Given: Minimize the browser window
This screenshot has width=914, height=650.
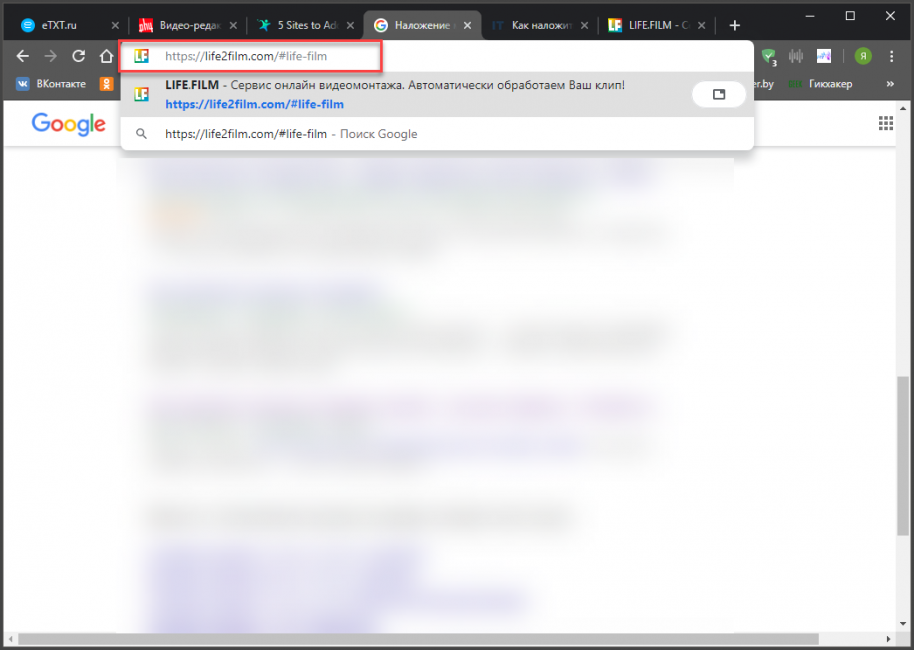Looking at the screenshot, I should coord(810,16).
